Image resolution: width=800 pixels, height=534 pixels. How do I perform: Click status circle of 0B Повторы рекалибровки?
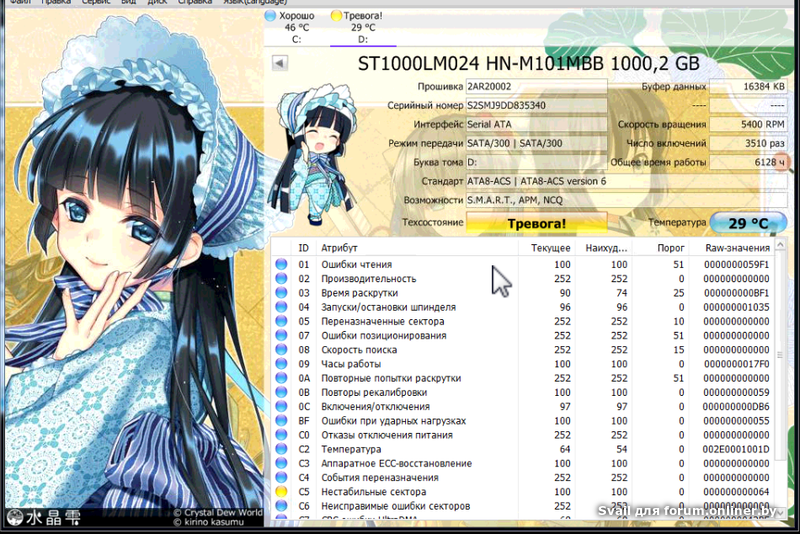(x=281, y=392)
